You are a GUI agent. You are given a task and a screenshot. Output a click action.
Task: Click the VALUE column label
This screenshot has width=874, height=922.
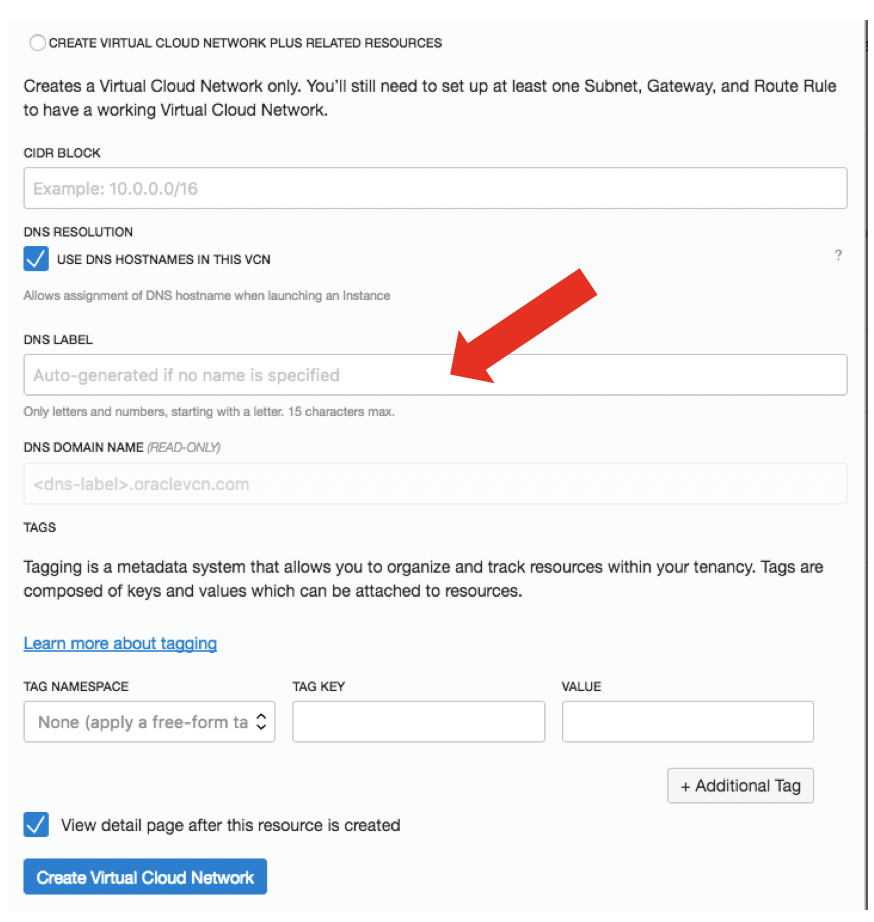[582, 686]
